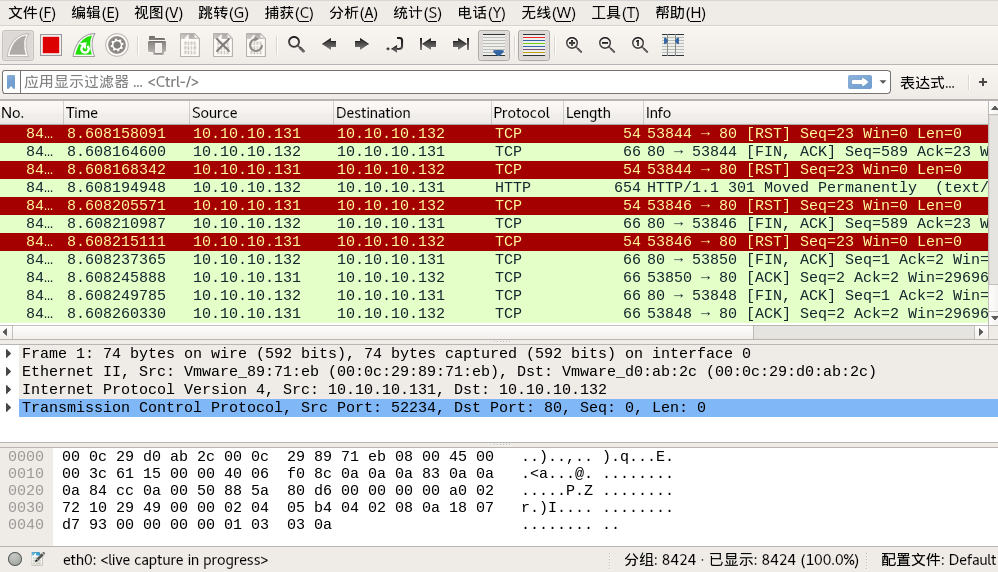Sort by the Source column header
Viewport: 998px width, 572px height.
[x=262, y=113]
